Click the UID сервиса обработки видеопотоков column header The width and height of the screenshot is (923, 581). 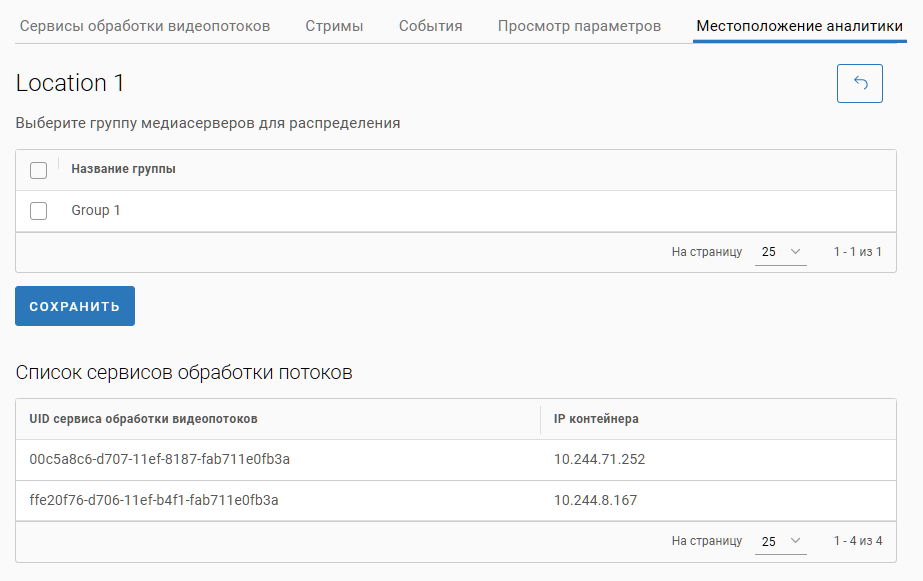point(143,419)
